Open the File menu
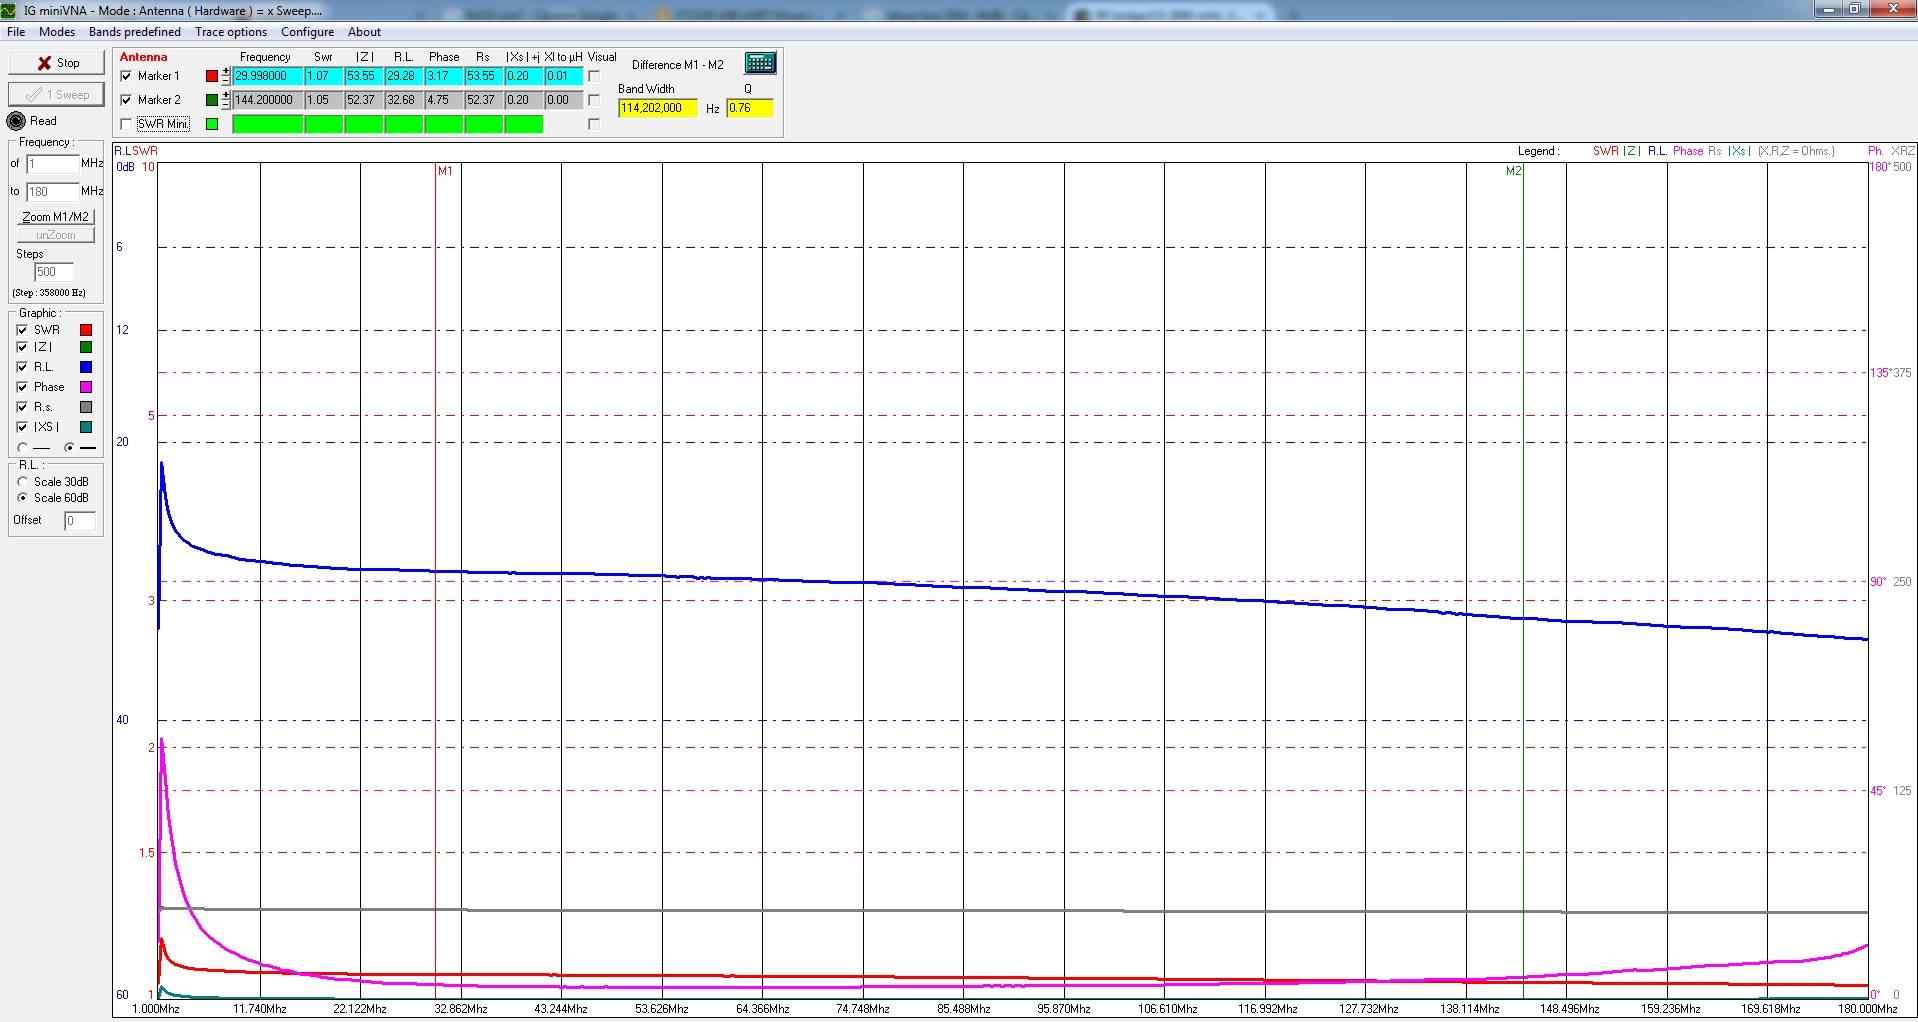Screen dimensions: 1918x1022 tap(16, 32)
